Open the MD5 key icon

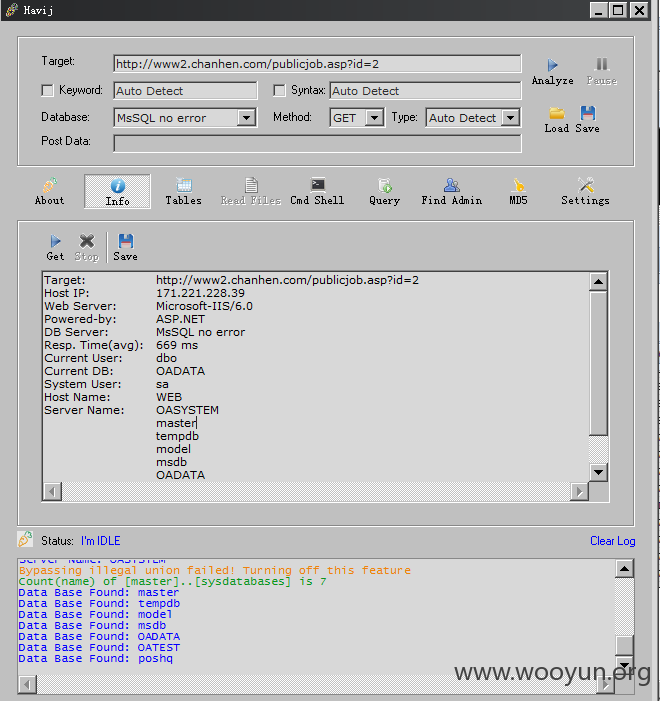tap(518, 185)
